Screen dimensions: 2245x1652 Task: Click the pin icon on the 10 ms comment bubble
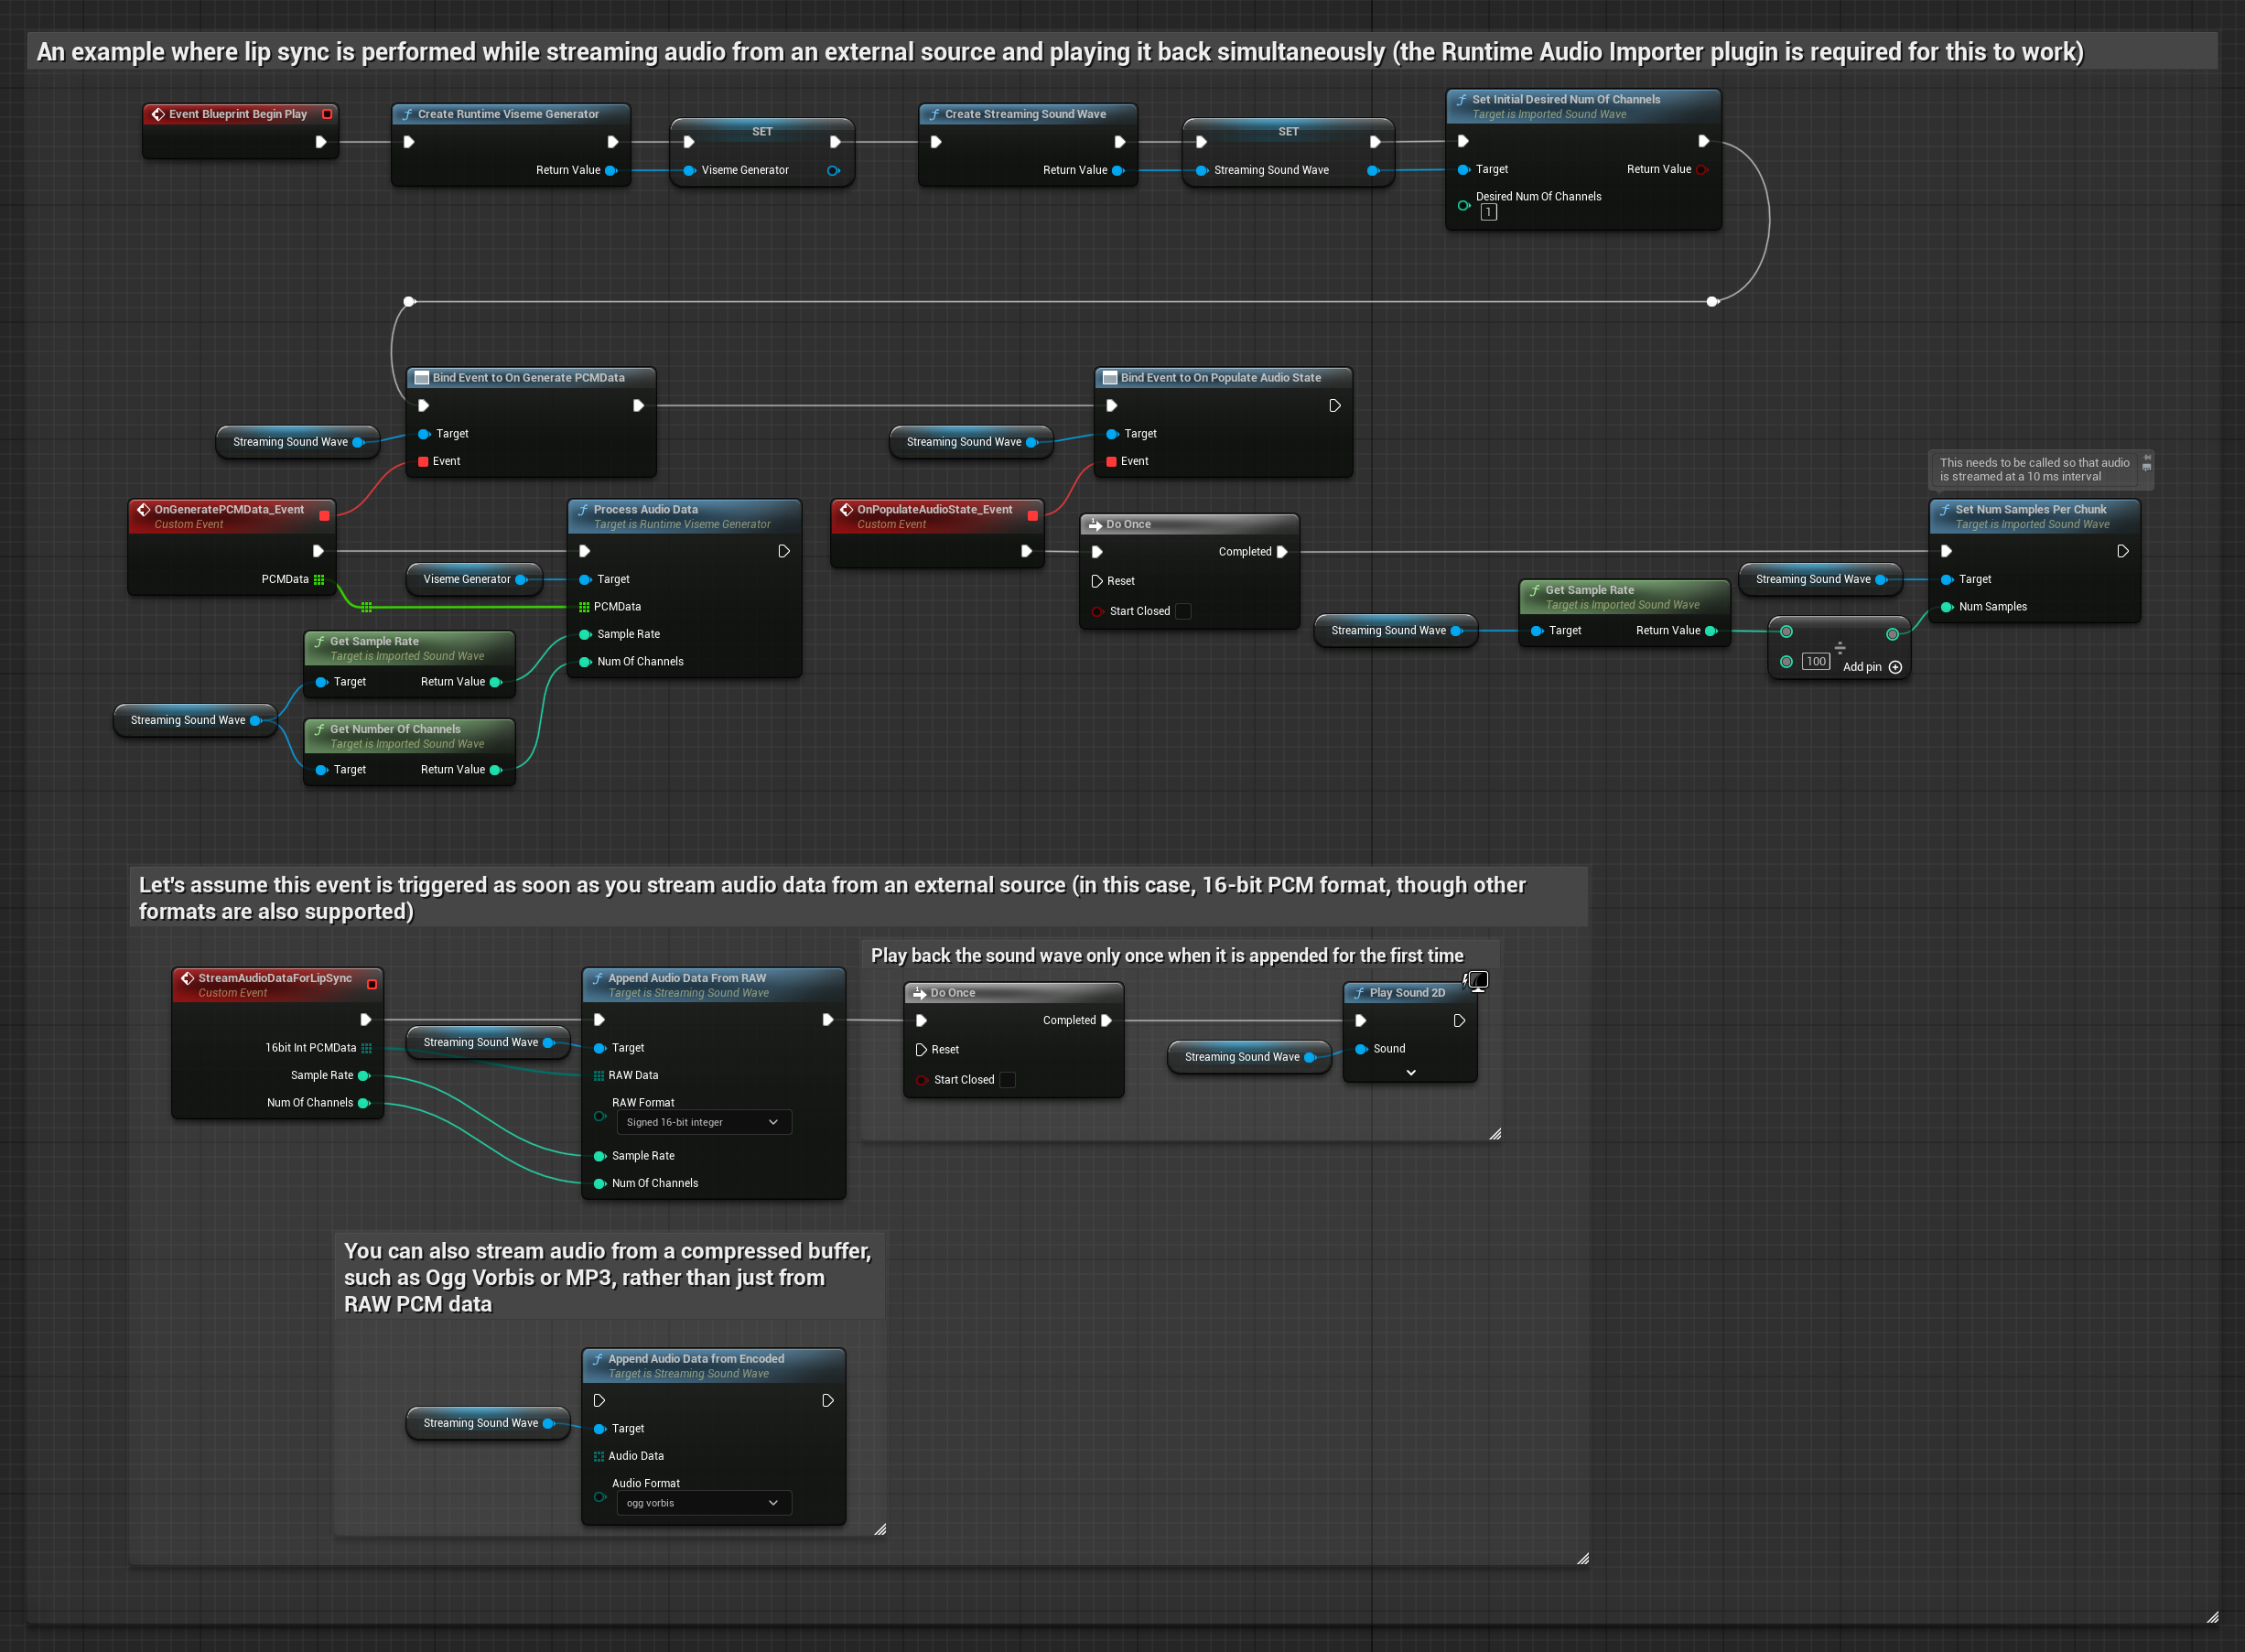point(2146,458)
